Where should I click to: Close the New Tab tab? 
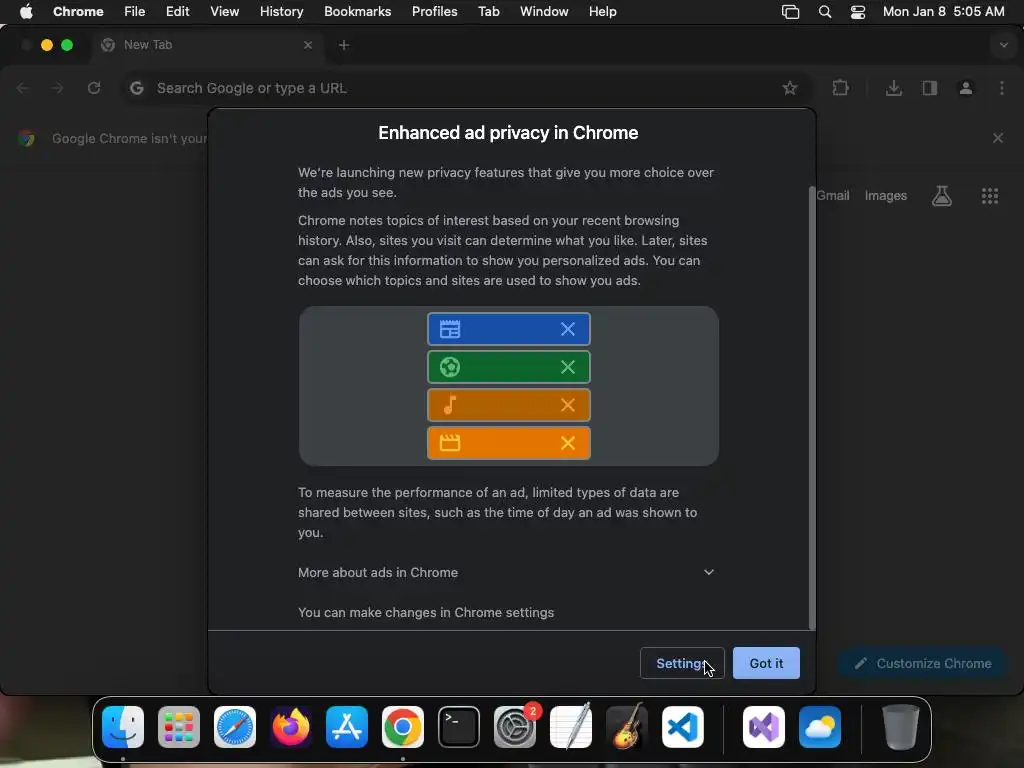coord(308,45)
